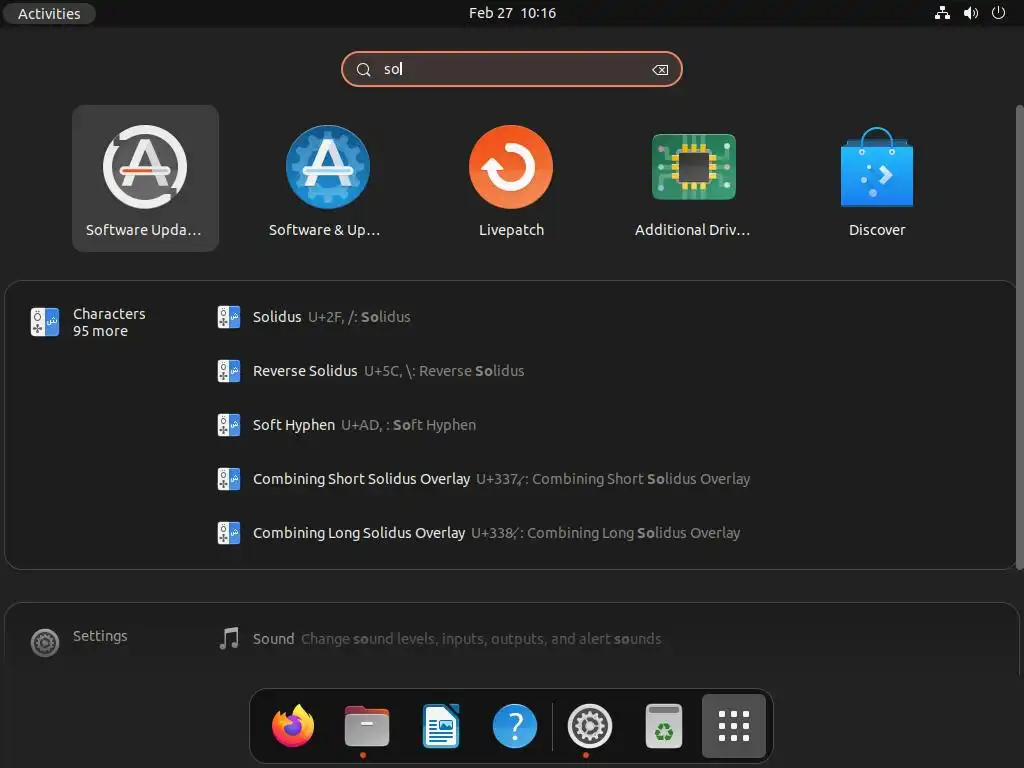The height and width of the screenshot is (768, 1024).
Task: Click the Activities button
Action: (x=49, y=13)
